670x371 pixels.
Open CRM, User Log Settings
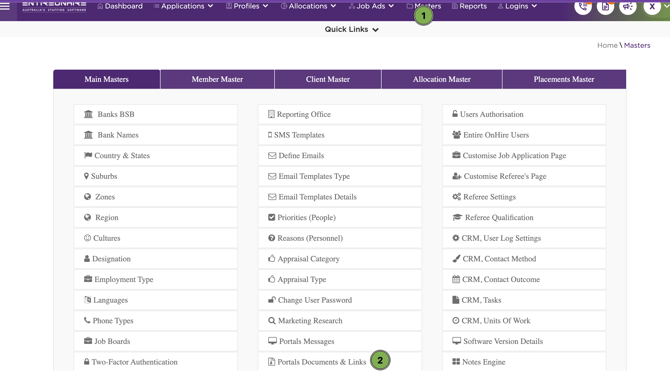point(524,238)
